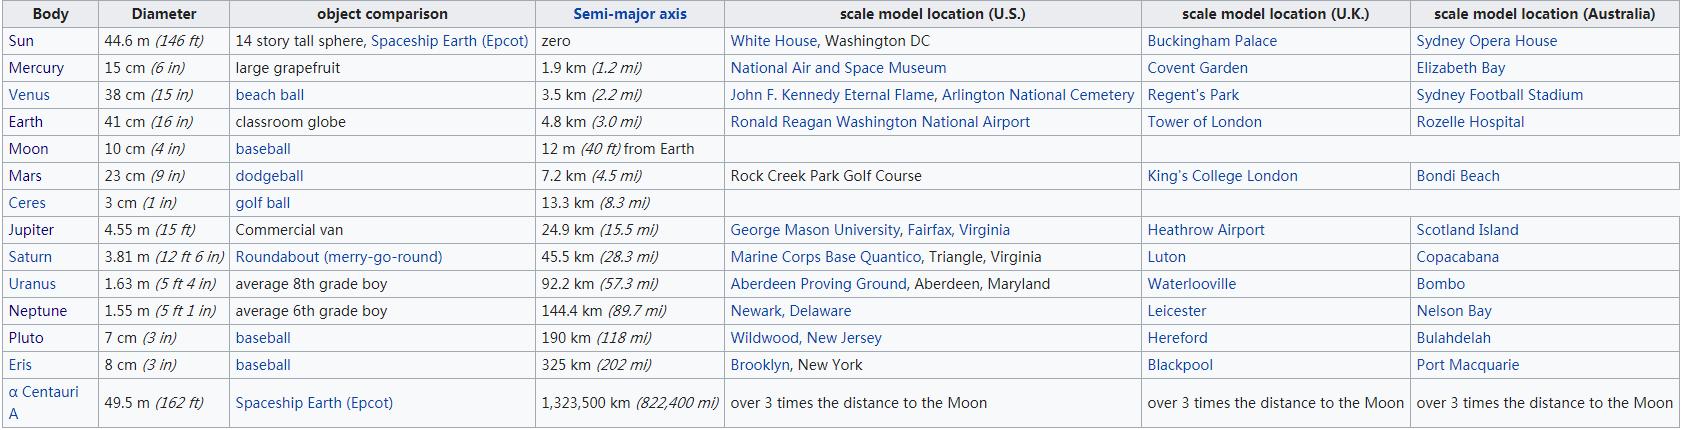Open the beach ball link

click(270, 95)
